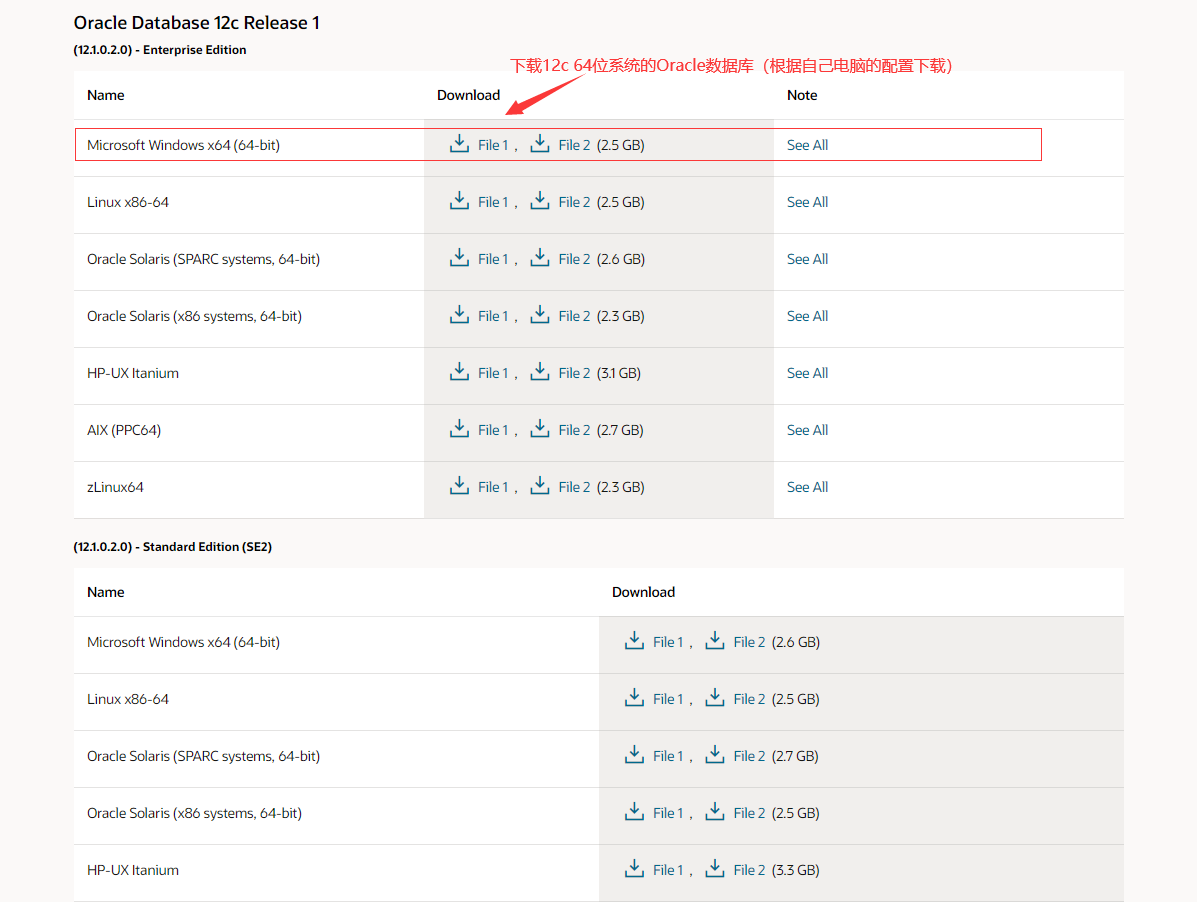Click zLinux64 platform name
Screen dimensions: 1197x902
pos(115,487)
